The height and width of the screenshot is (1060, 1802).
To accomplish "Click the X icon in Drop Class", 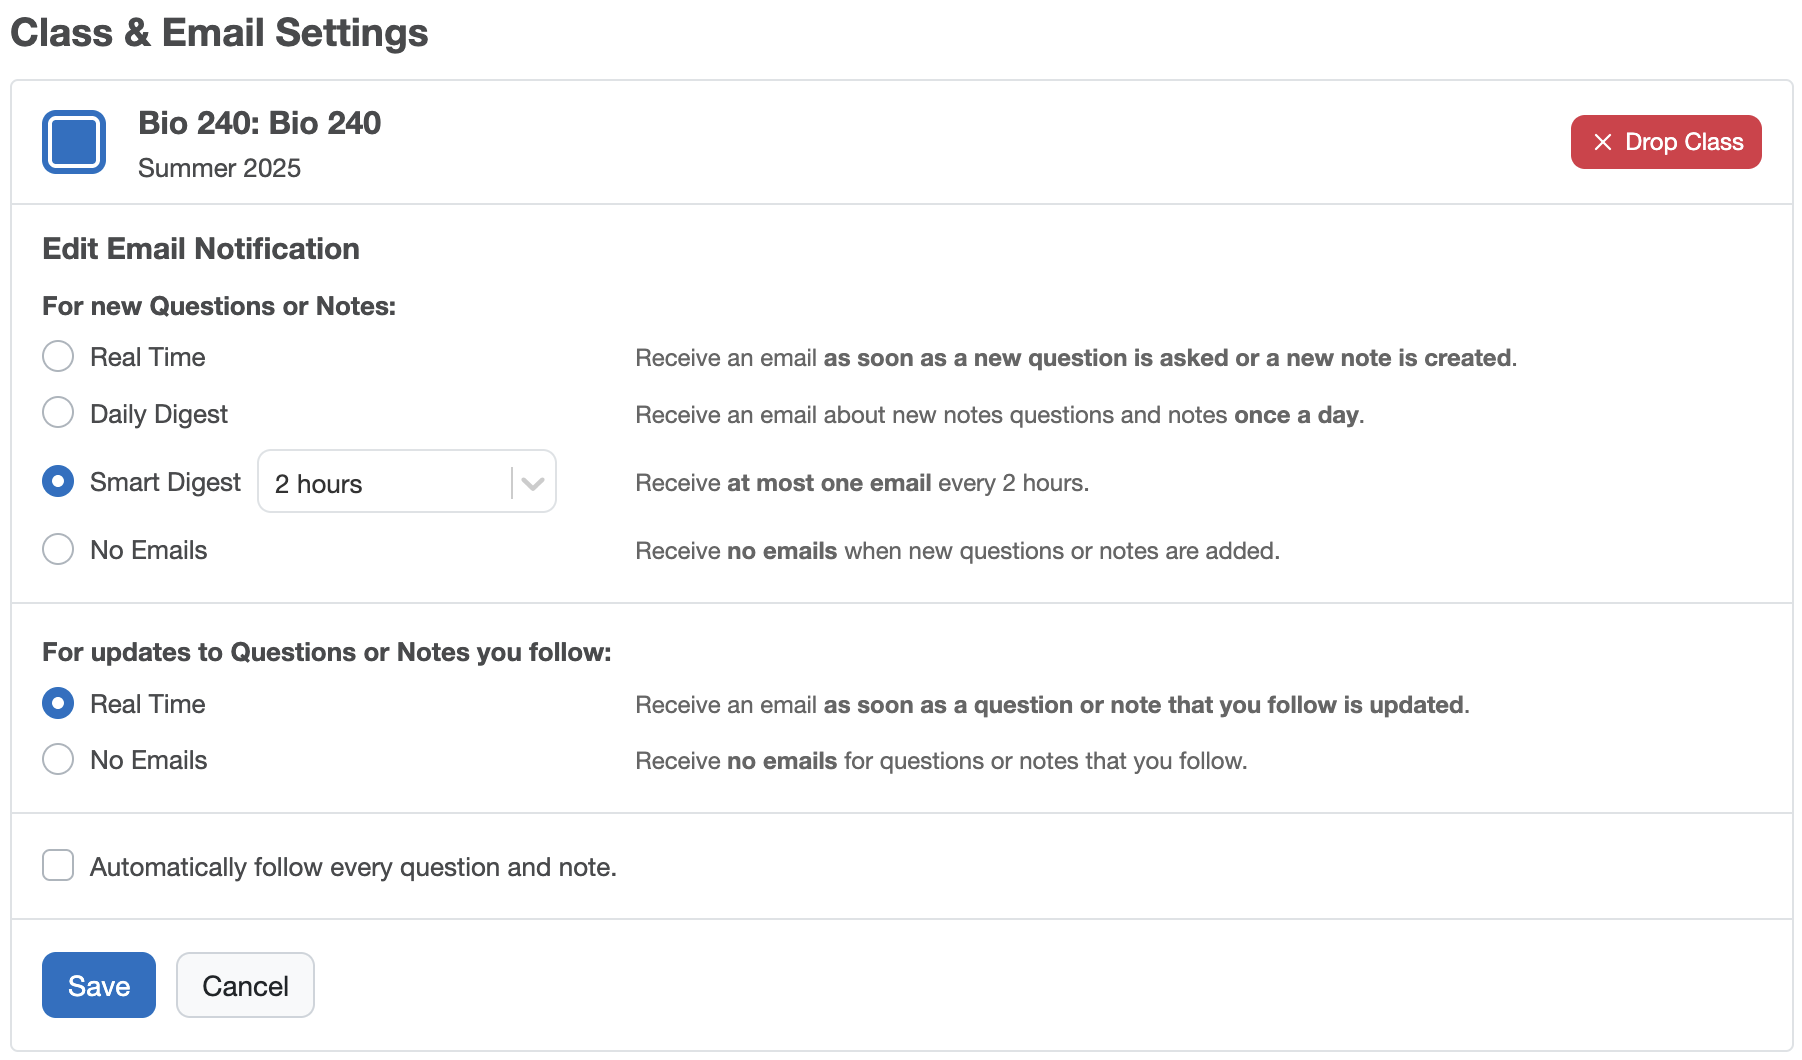I will pos(1603,142).
